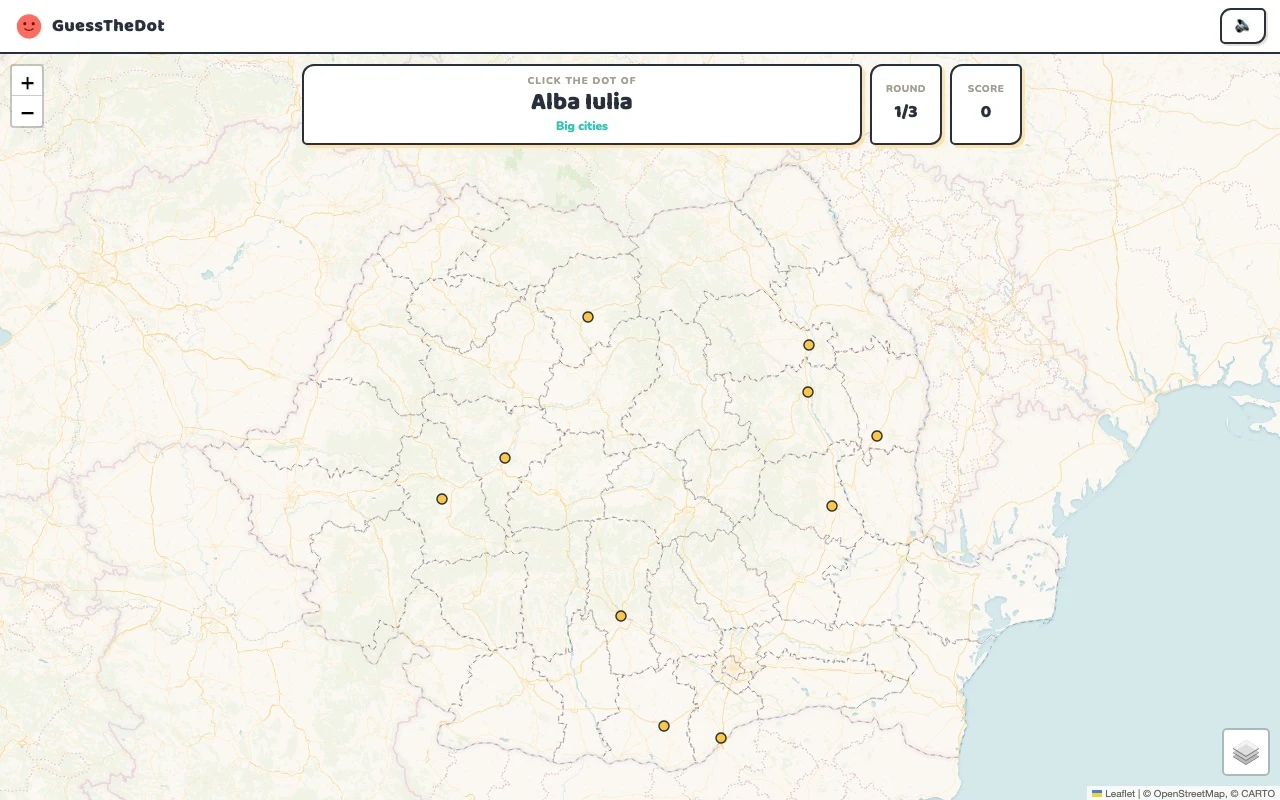Click the "Alba Iulia" prompt text
The image size is (1280, 800).
(582, 102)
